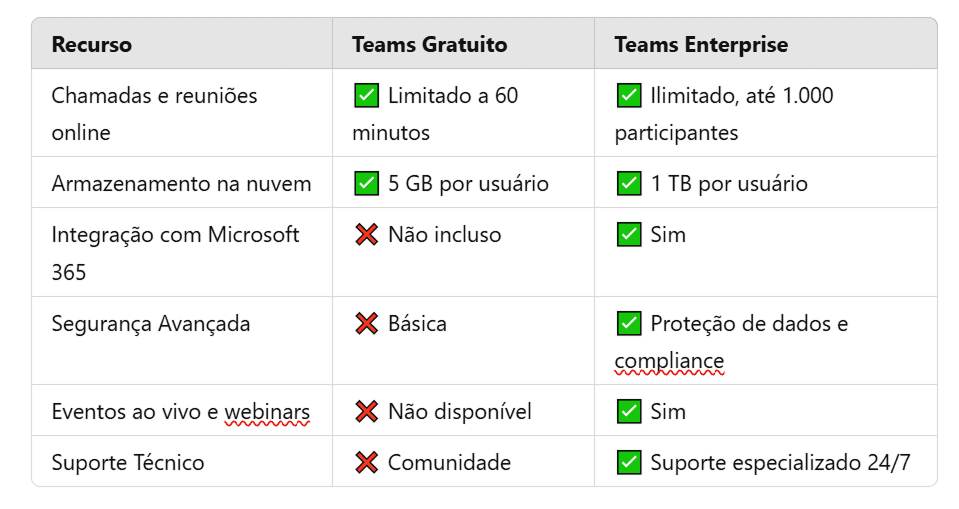Click the 'Segurança Avançada' row label
Image resolution: width=959 pixels, height=509 pixels.
pyautogui.click(x=150, y=323)
